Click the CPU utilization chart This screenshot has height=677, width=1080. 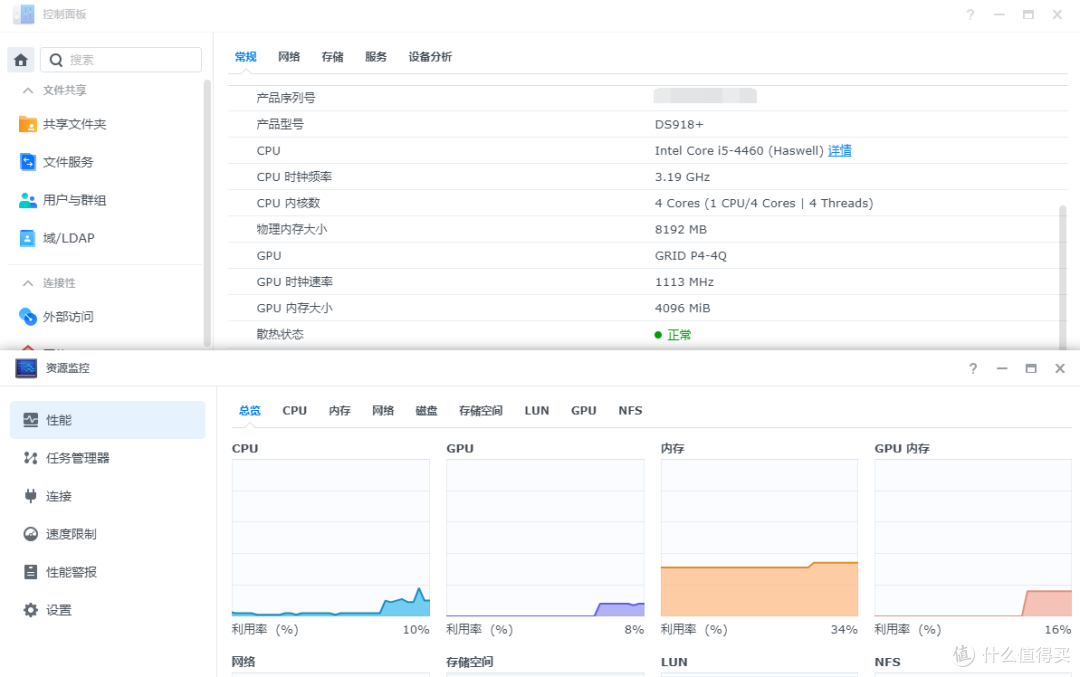click(x=331, y=538)
